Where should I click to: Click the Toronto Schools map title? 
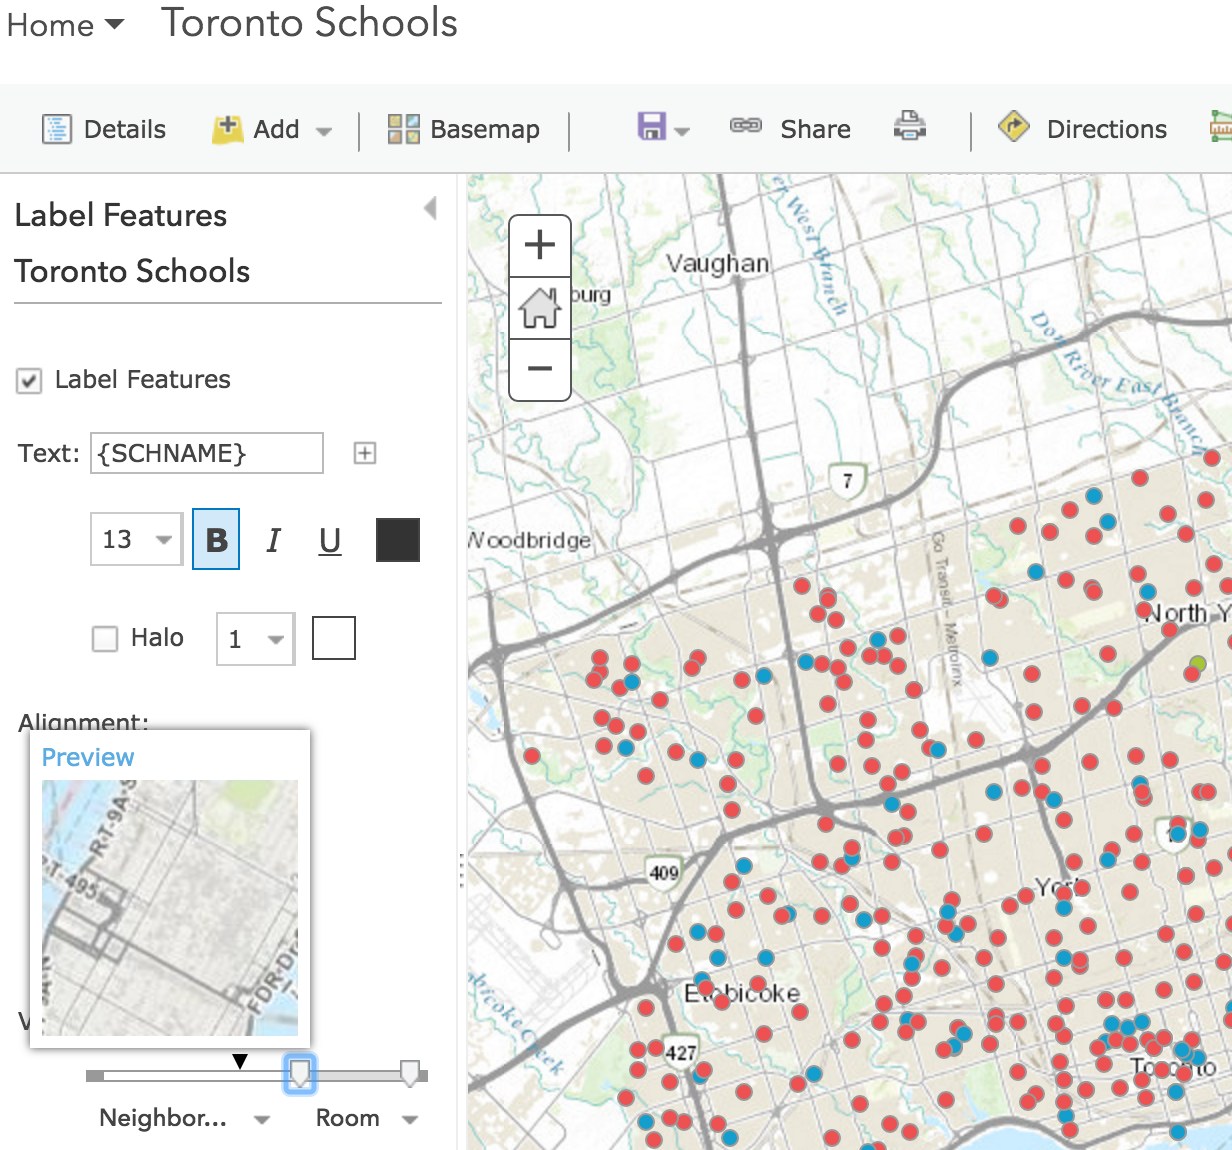click(x=310, y=23)
